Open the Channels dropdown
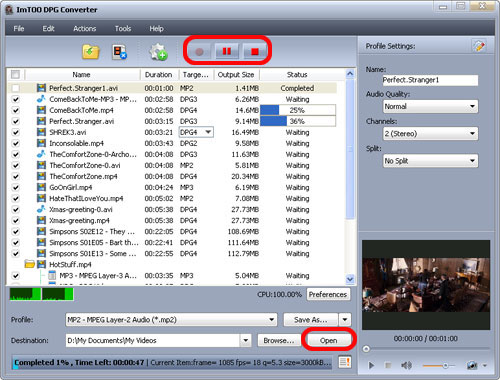The image size is (500, 380). pos(430,134)
